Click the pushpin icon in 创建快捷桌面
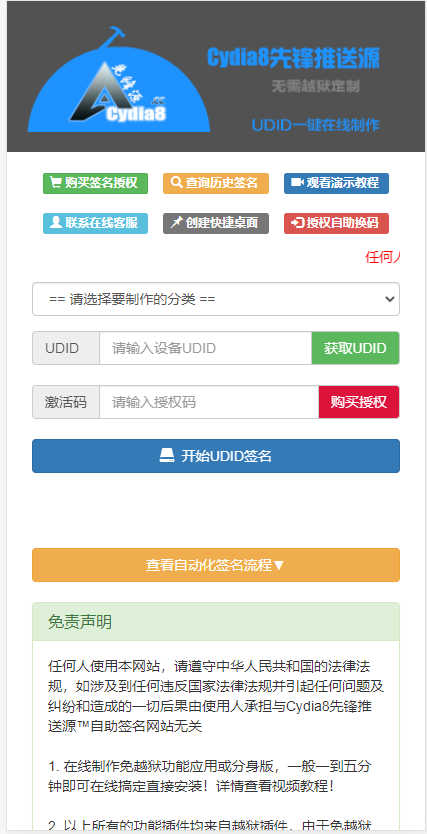 pyautogui.click(x=177, y=223)
